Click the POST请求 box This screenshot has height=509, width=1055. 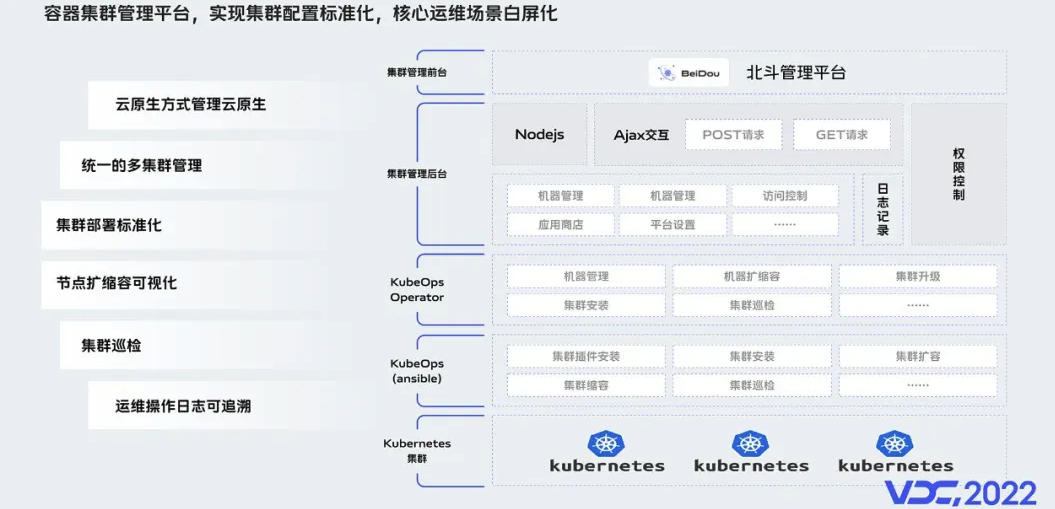(x=733, y=134)
